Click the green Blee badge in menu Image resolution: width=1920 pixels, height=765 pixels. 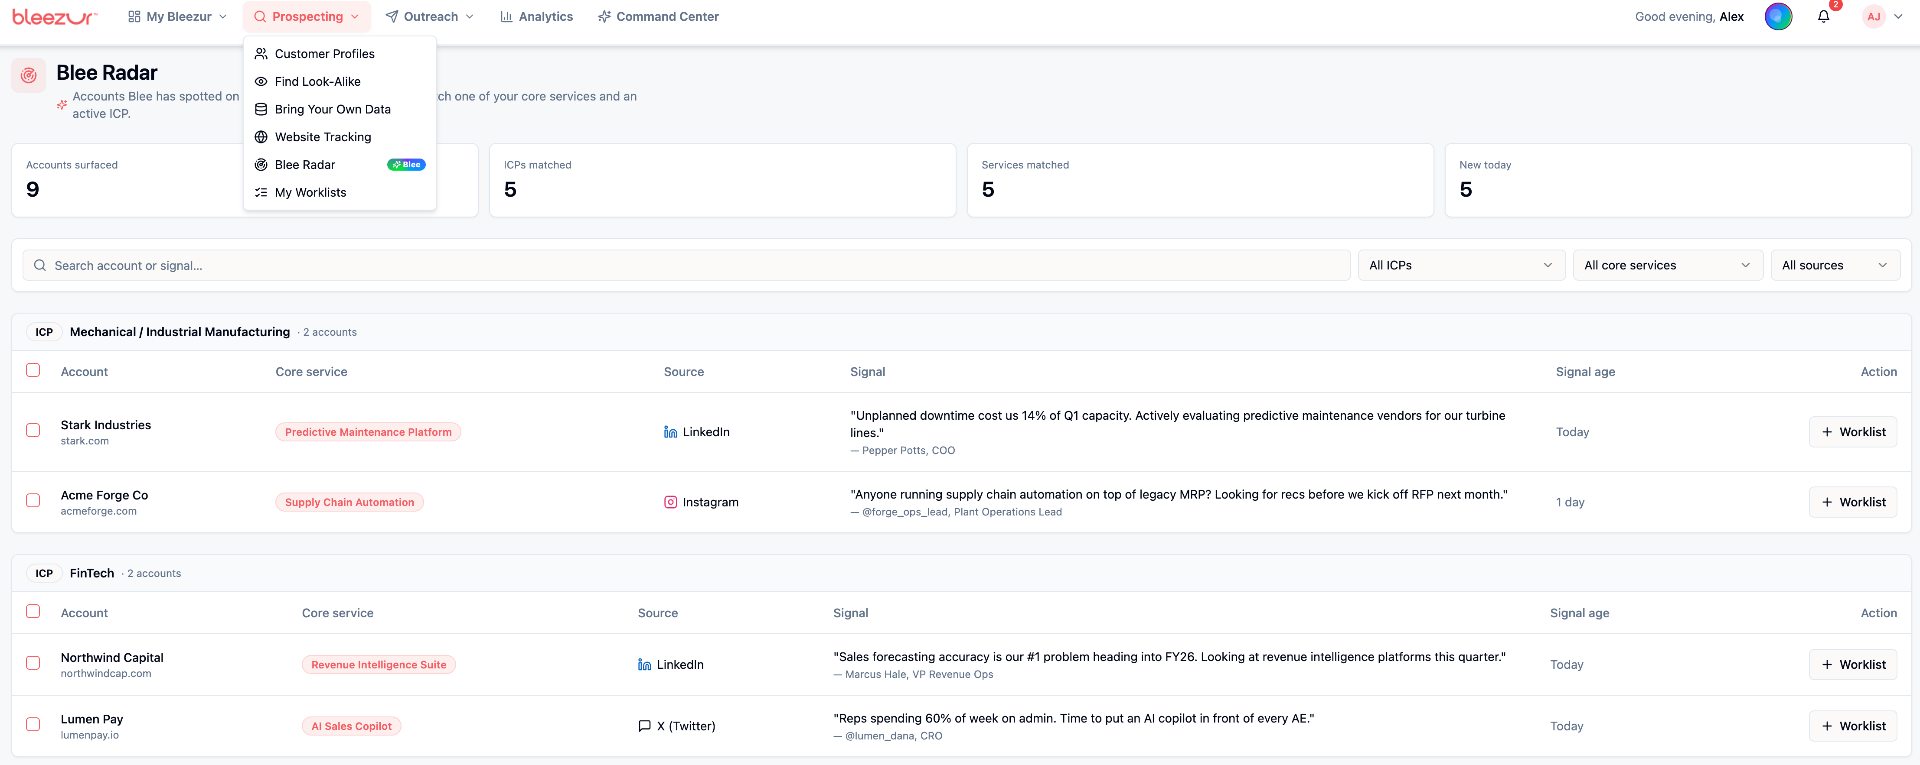click(406, 165)
